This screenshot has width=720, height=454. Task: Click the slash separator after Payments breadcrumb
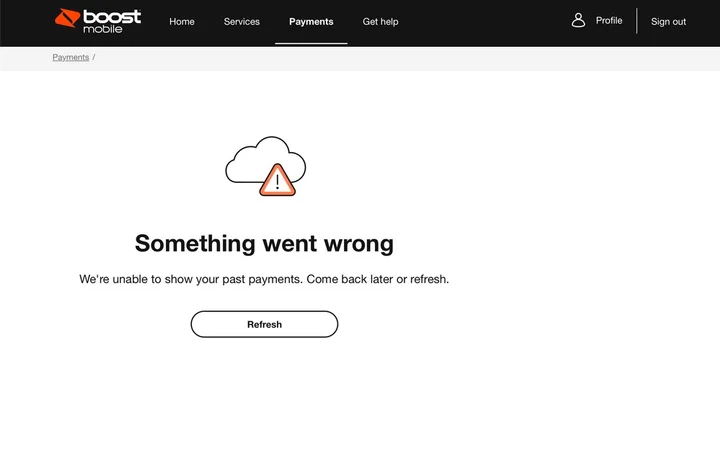[94, 57]
